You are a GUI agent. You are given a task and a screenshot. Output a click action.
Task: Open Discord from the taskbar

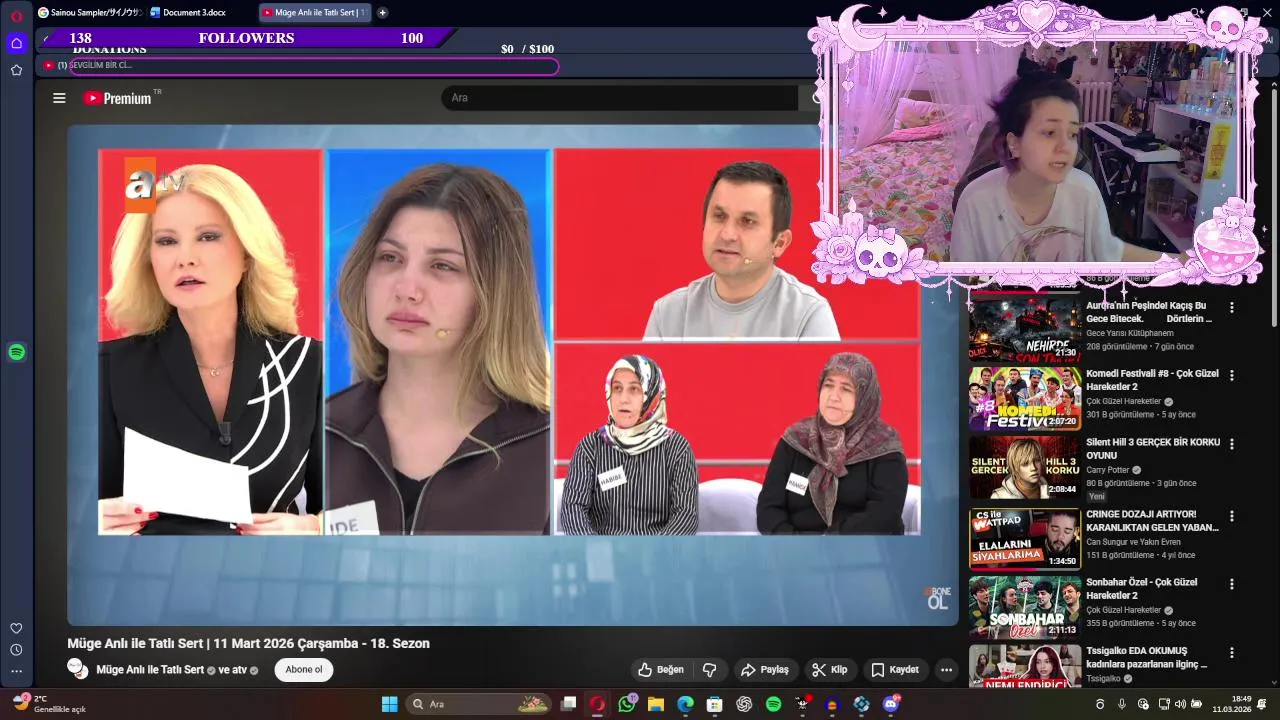coord(890,704)
